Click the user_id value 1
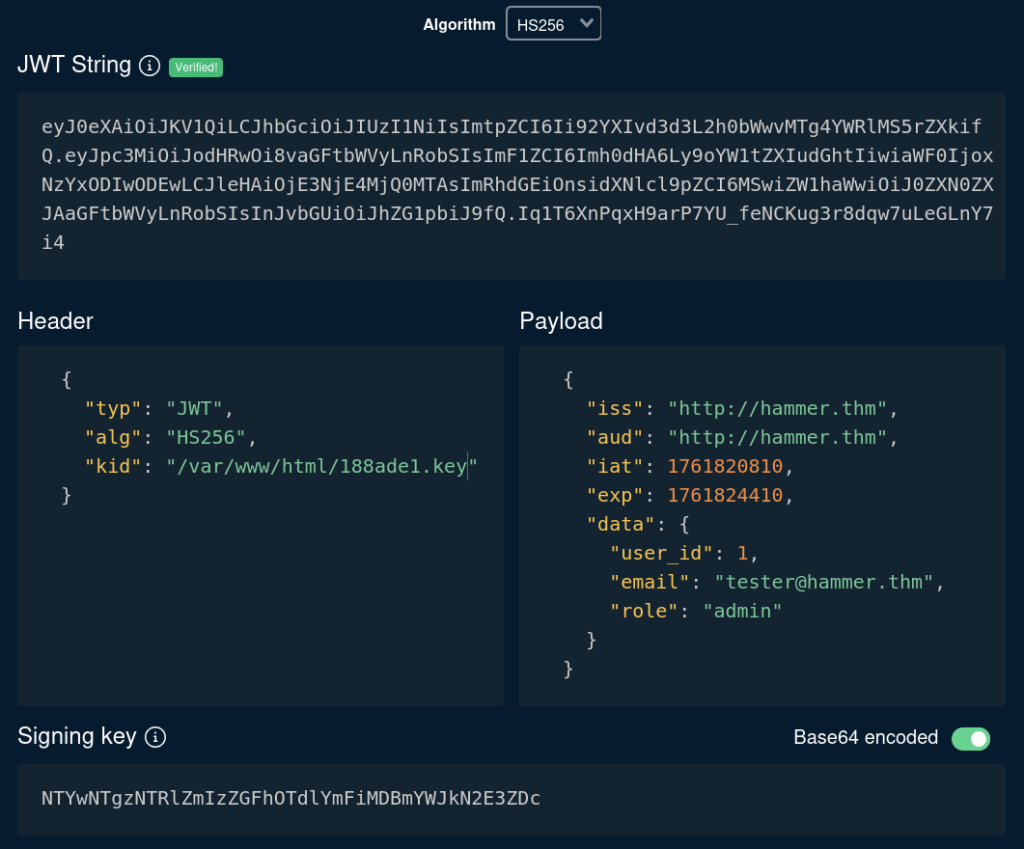 coord(741,553)
